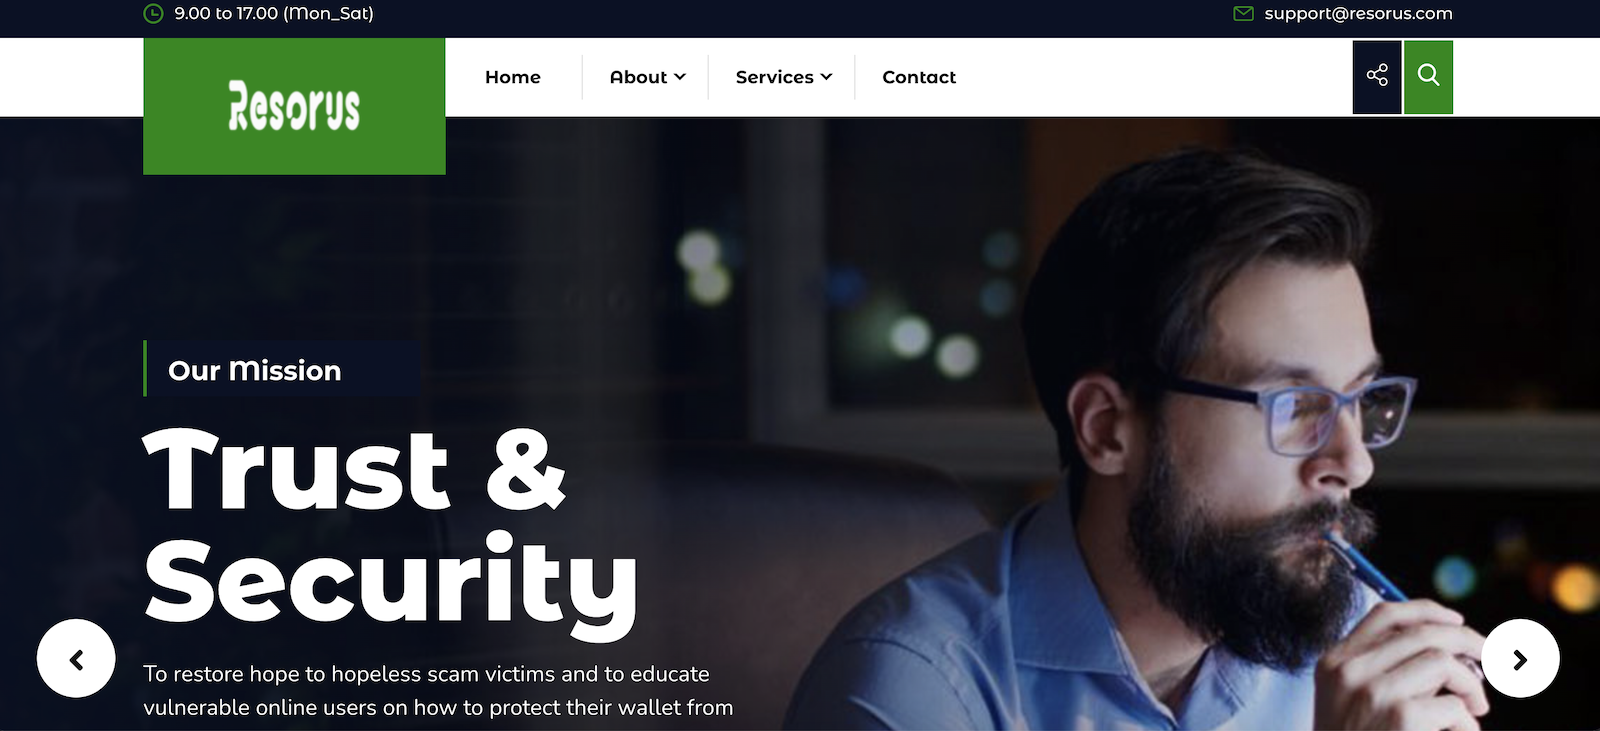Advance to next slide with right arrow
The width and height of the screenshot is (1600, 731).
(x=1520, y=659)
